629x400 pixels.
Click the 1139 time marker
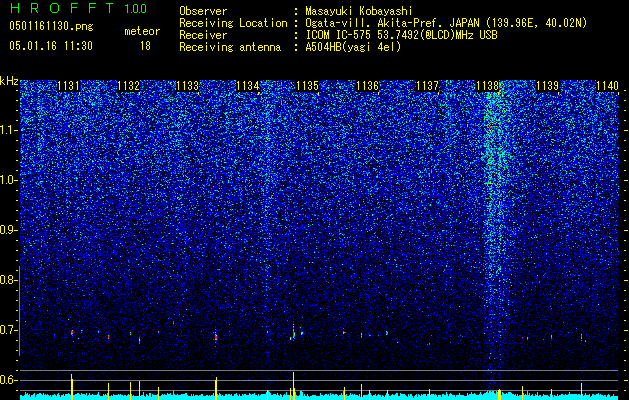click(548, 86)
